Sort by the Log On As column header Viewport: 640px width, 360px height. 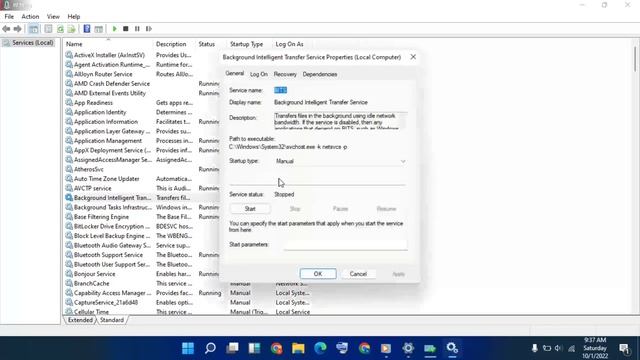(289, 44)
